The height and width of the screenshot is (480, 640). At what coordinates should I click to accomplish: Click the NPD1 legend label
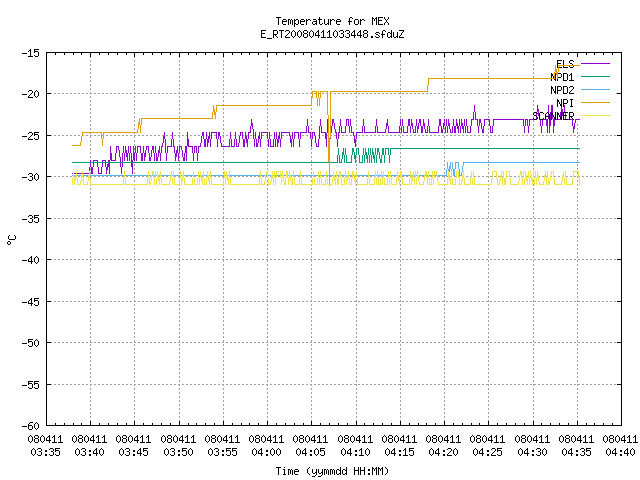(x=562, y=77)
